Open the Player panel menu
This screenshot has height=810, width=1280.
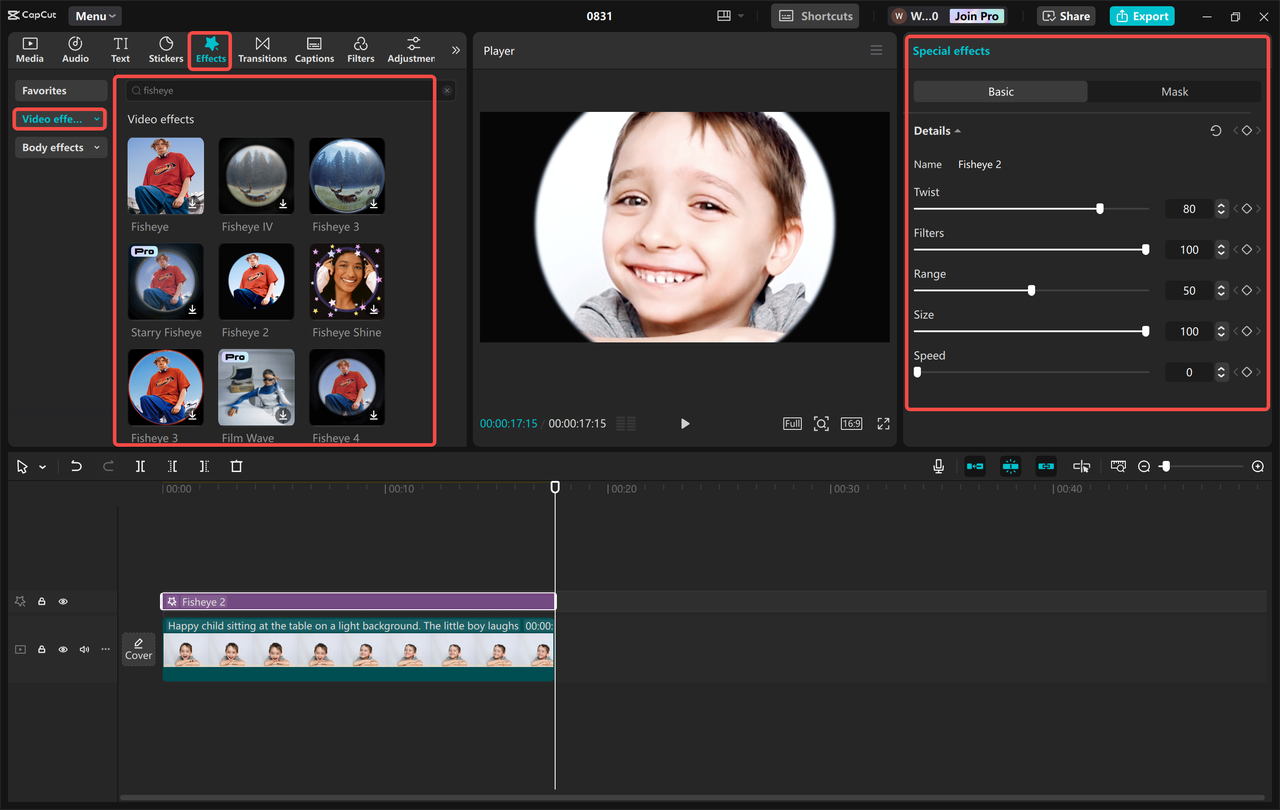point(876,50)
